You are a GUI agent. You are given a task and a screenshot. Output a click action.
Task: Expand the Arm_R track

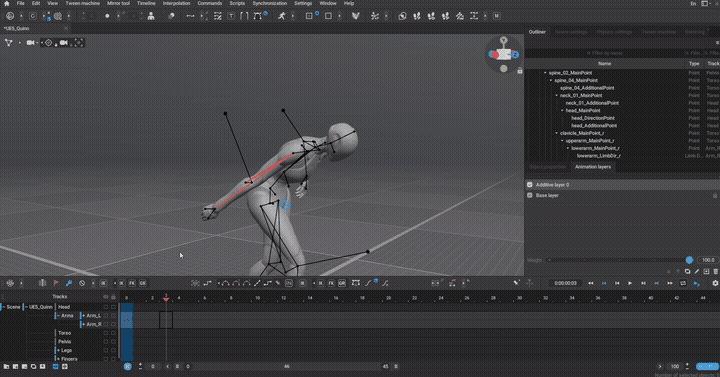84,324
